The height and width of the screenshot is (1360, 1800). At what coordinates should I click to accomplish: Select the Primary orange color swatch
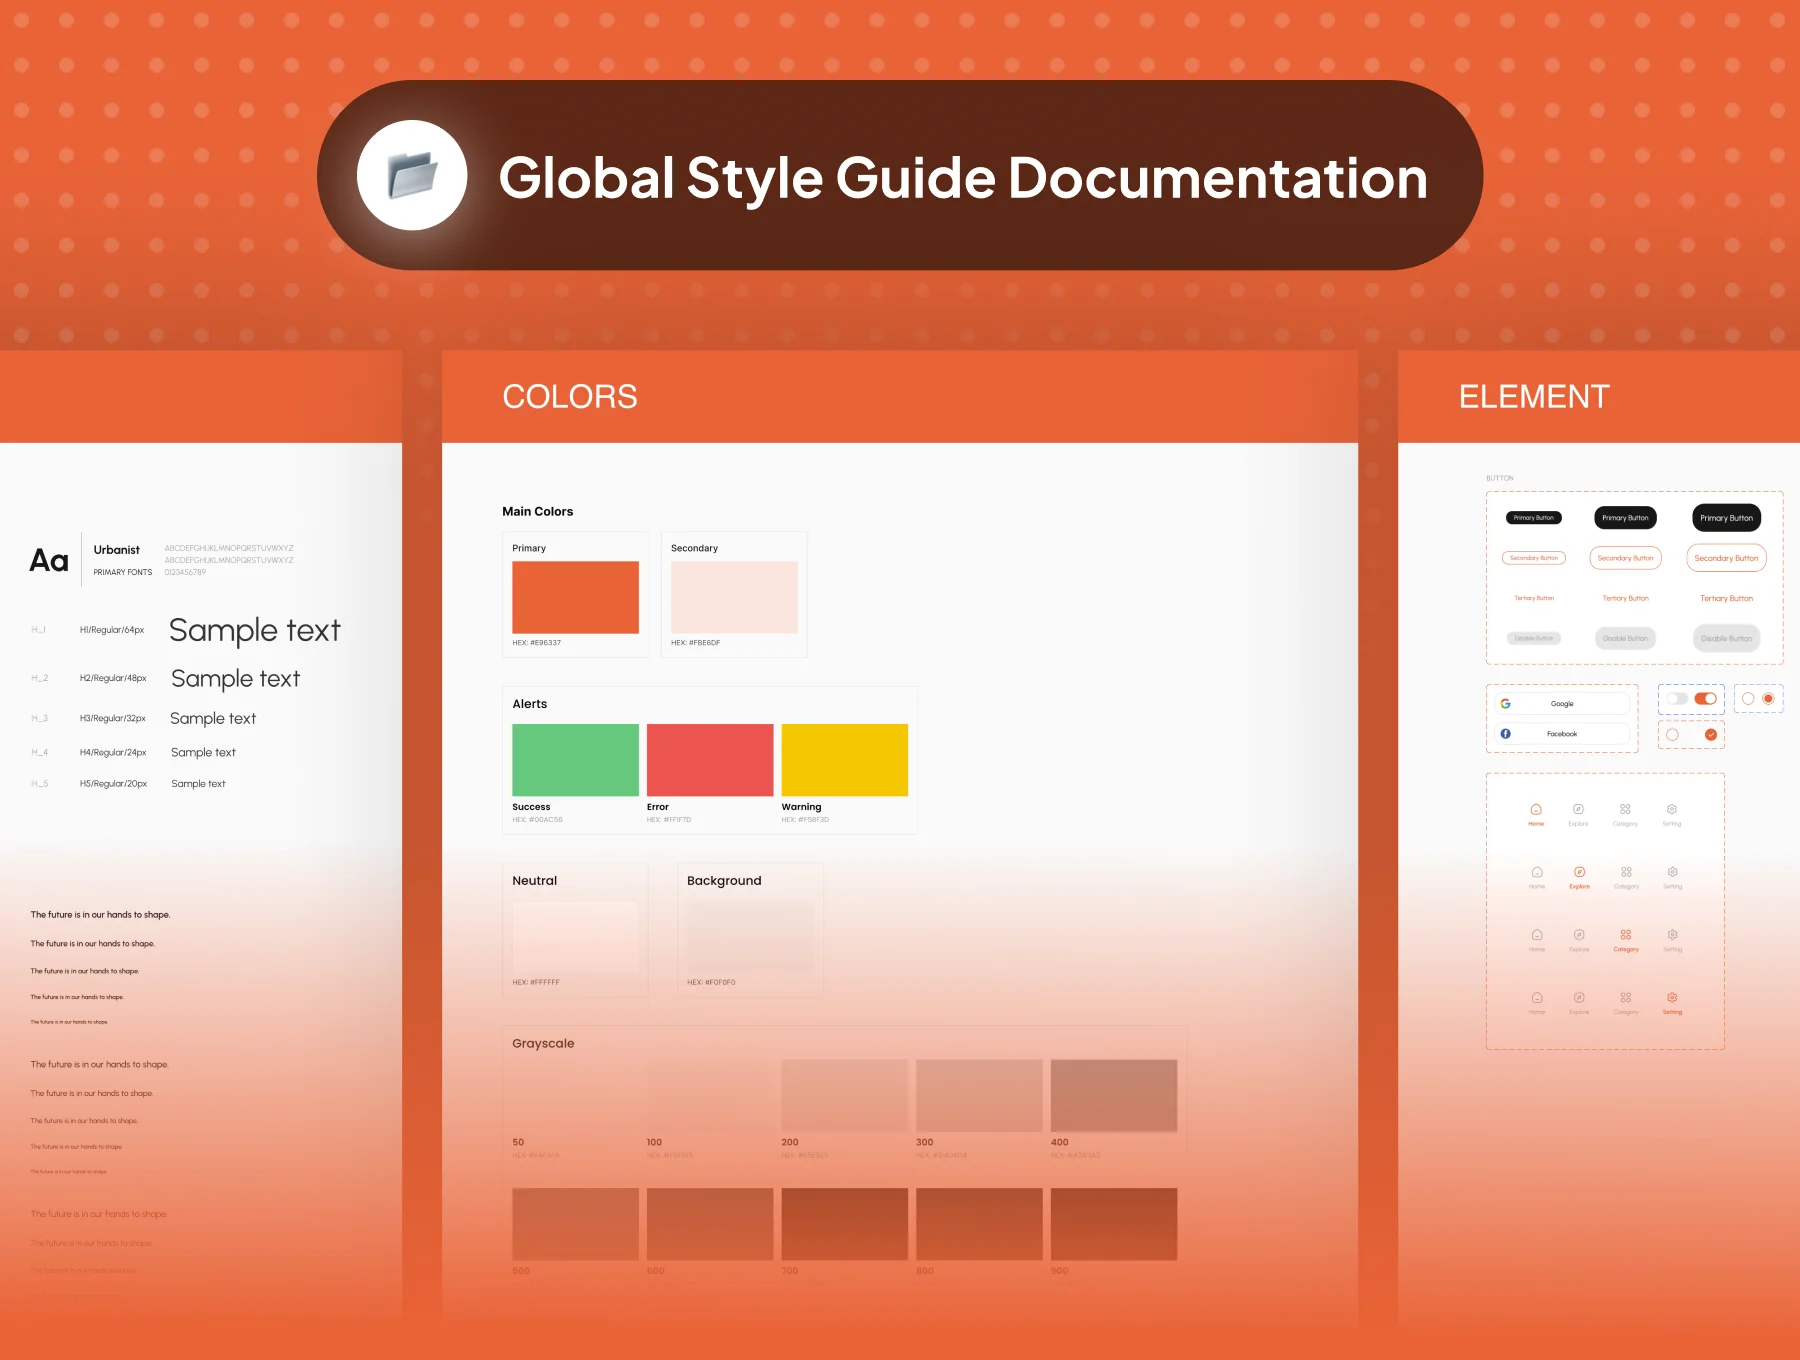click(575, 597)
